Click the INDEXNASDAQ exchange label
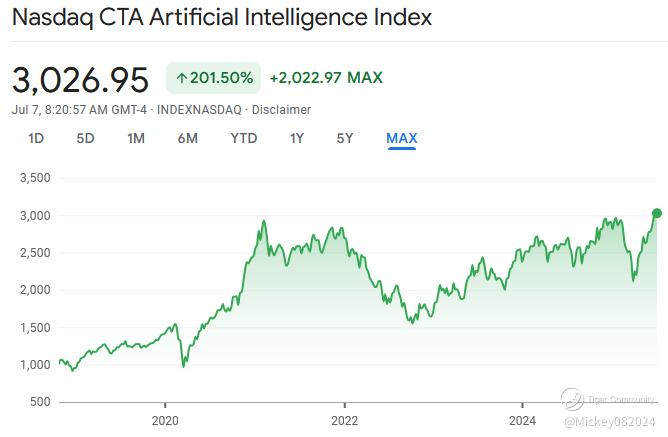This screenshot has width=668, height=437. (199, 110)
